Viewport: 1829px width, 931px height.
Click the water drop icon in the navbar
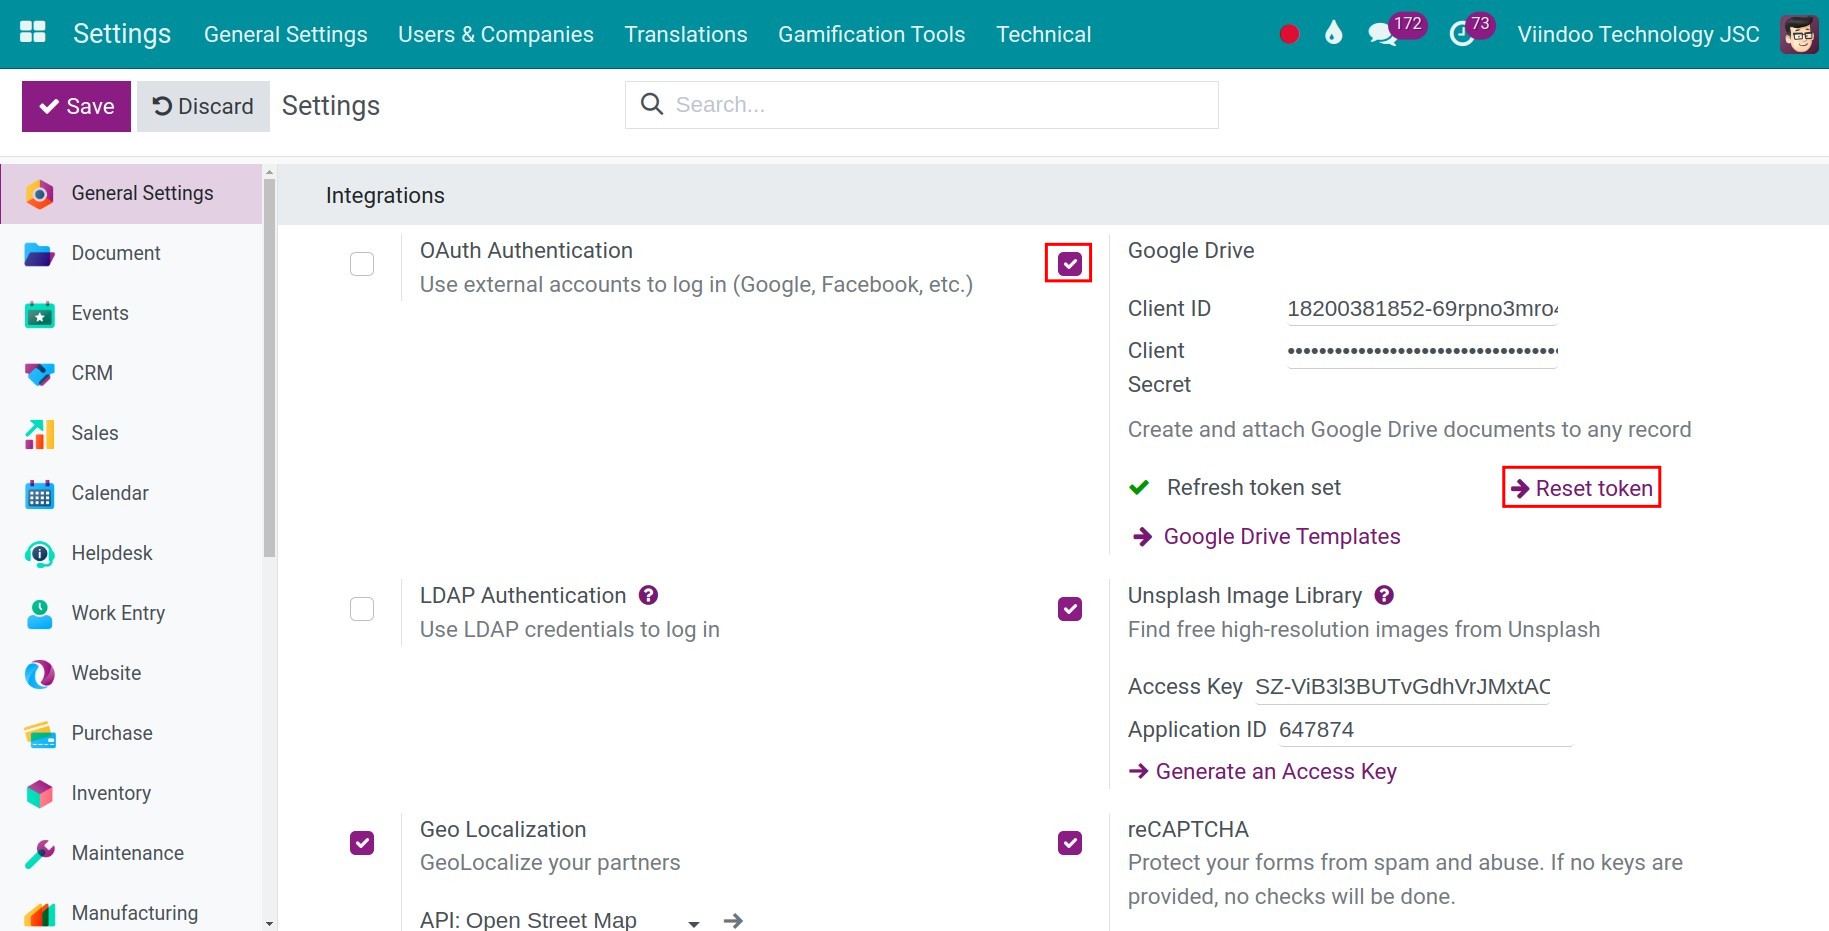click(x=1333, y=34)
